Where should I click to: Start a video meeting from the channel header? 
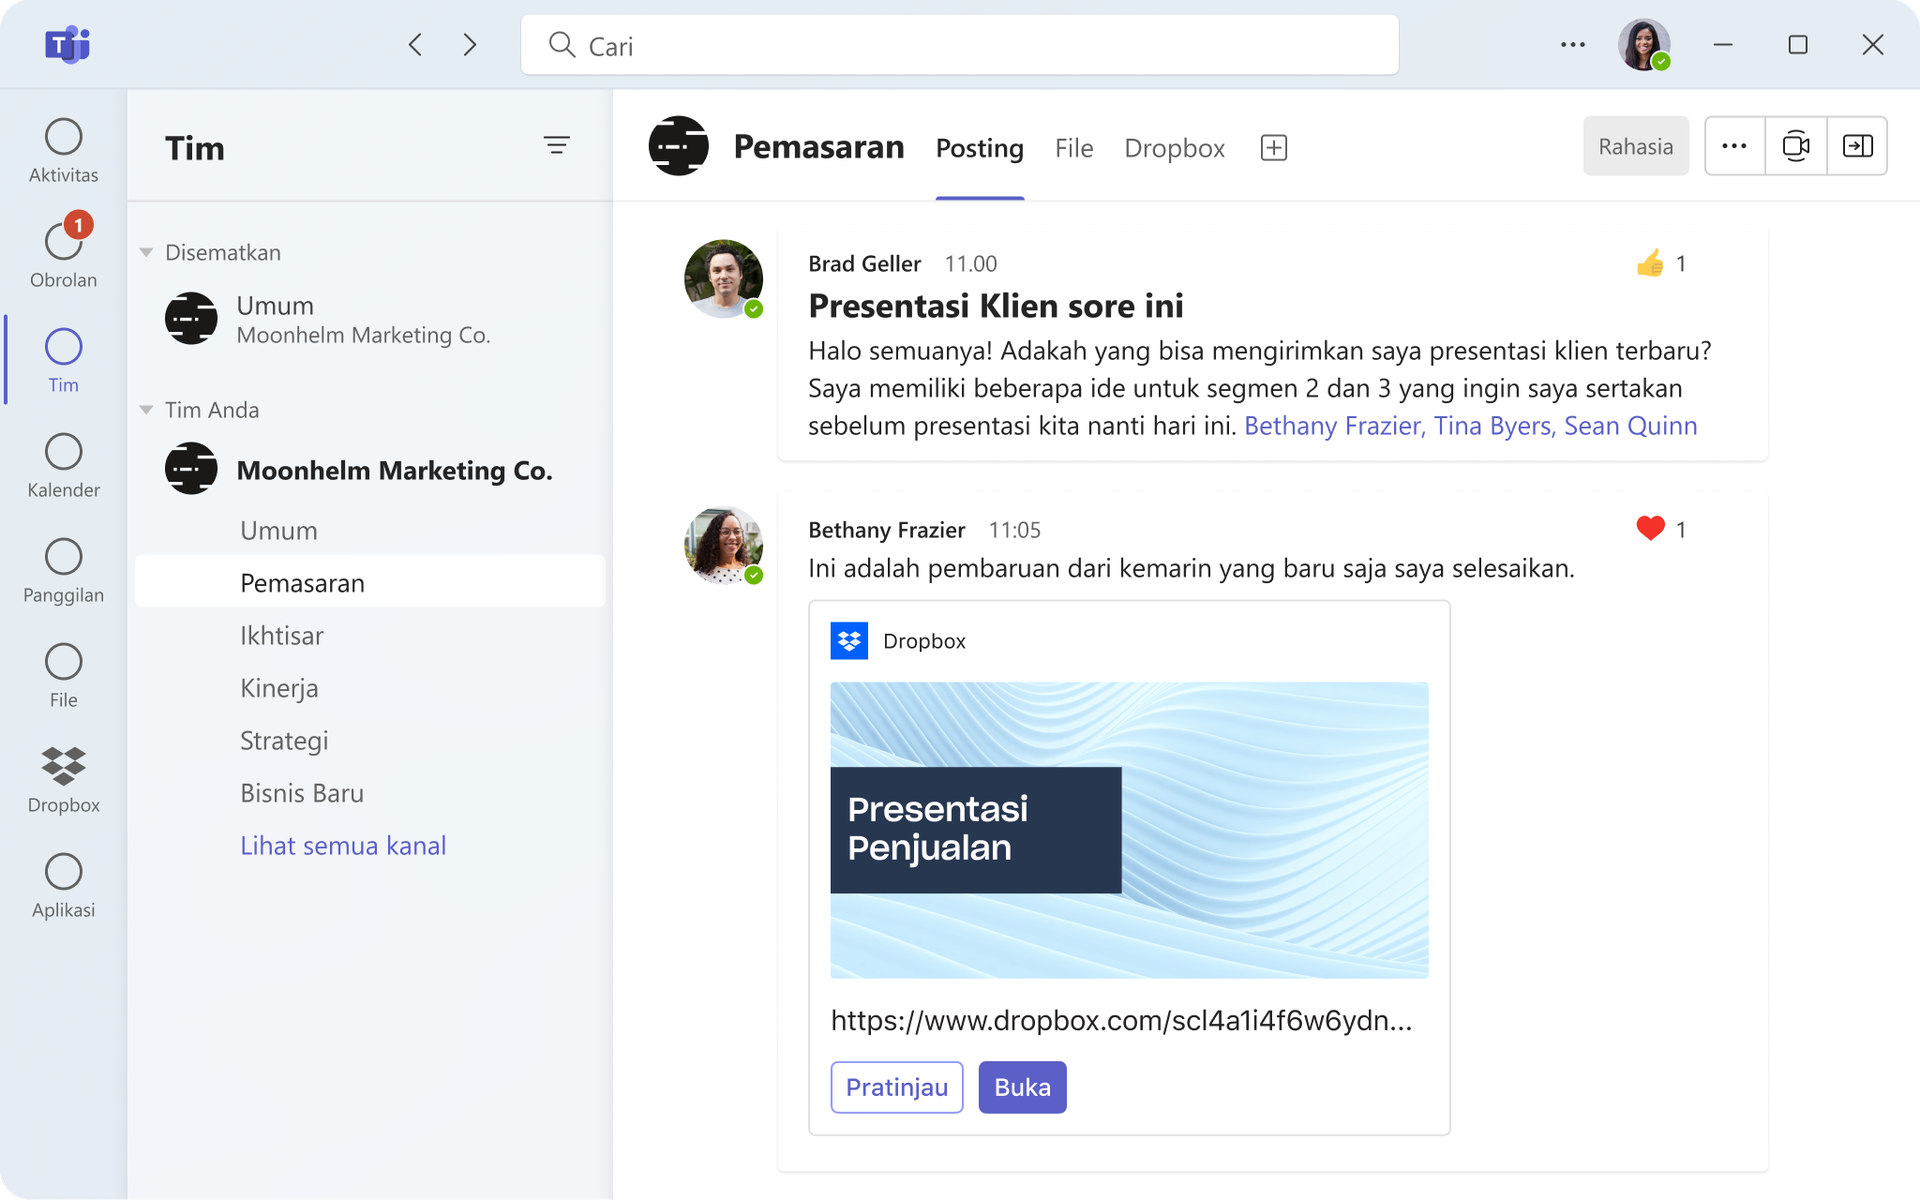pos(1797,146)
